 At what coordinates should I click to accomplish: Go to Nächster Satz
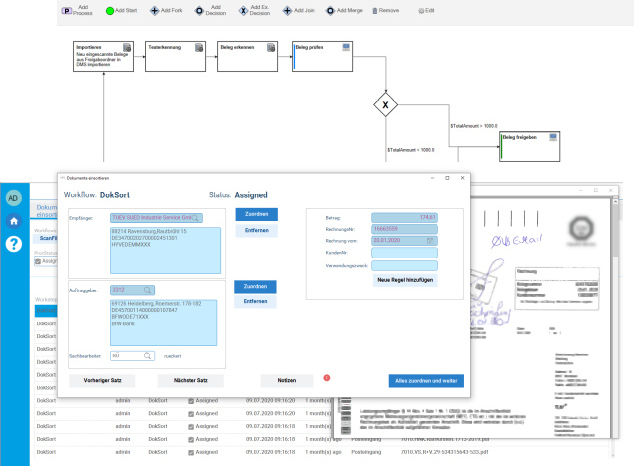[190, 381]
